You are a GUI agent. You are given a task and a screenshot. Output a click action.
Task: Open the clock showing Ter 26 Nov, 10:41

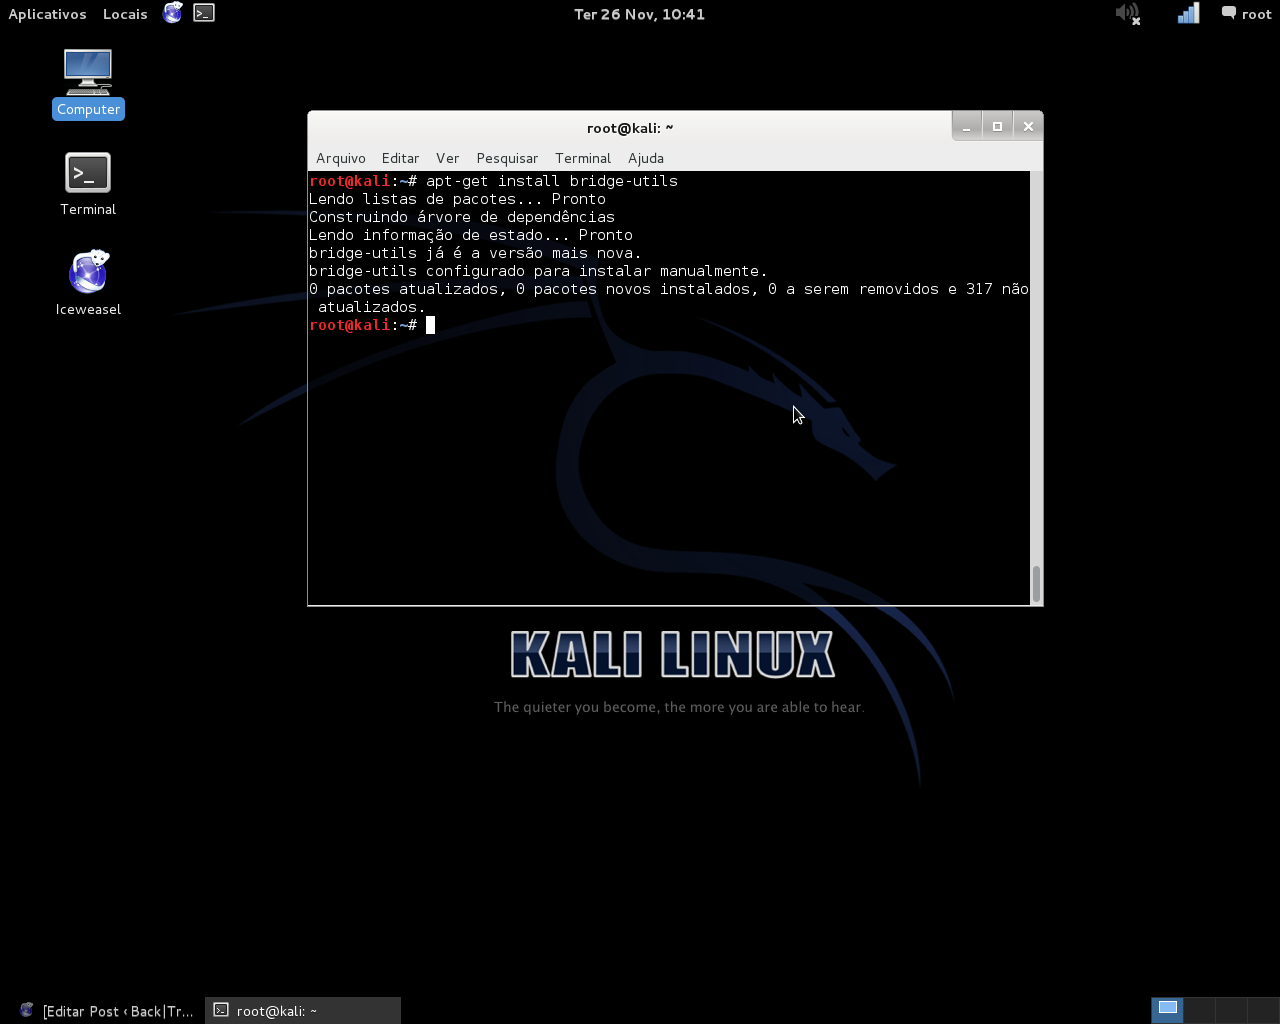click(x=639, y=14)
